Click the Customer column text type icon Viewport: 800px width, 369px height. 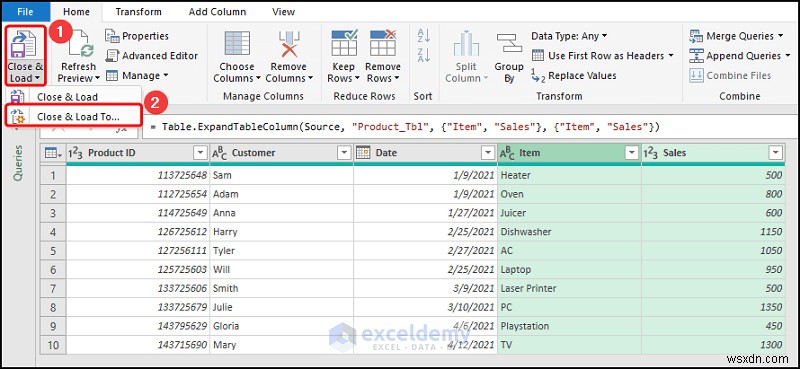pyautogui.click(x=219, y=153)
